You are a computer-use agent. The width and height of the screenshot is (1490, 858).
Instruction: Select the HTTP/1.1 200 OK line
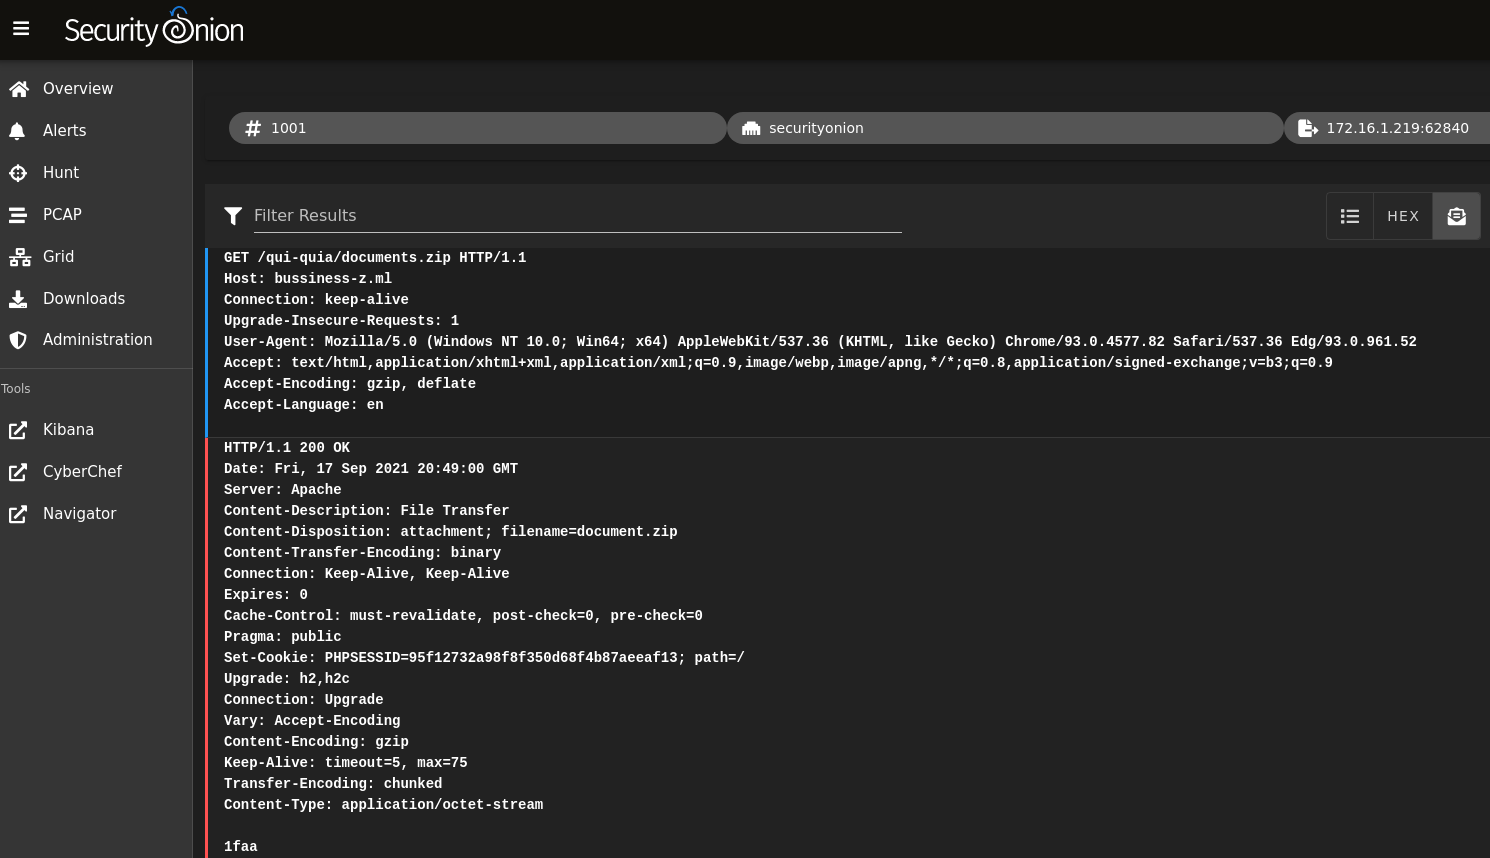(x=287, y=448)
